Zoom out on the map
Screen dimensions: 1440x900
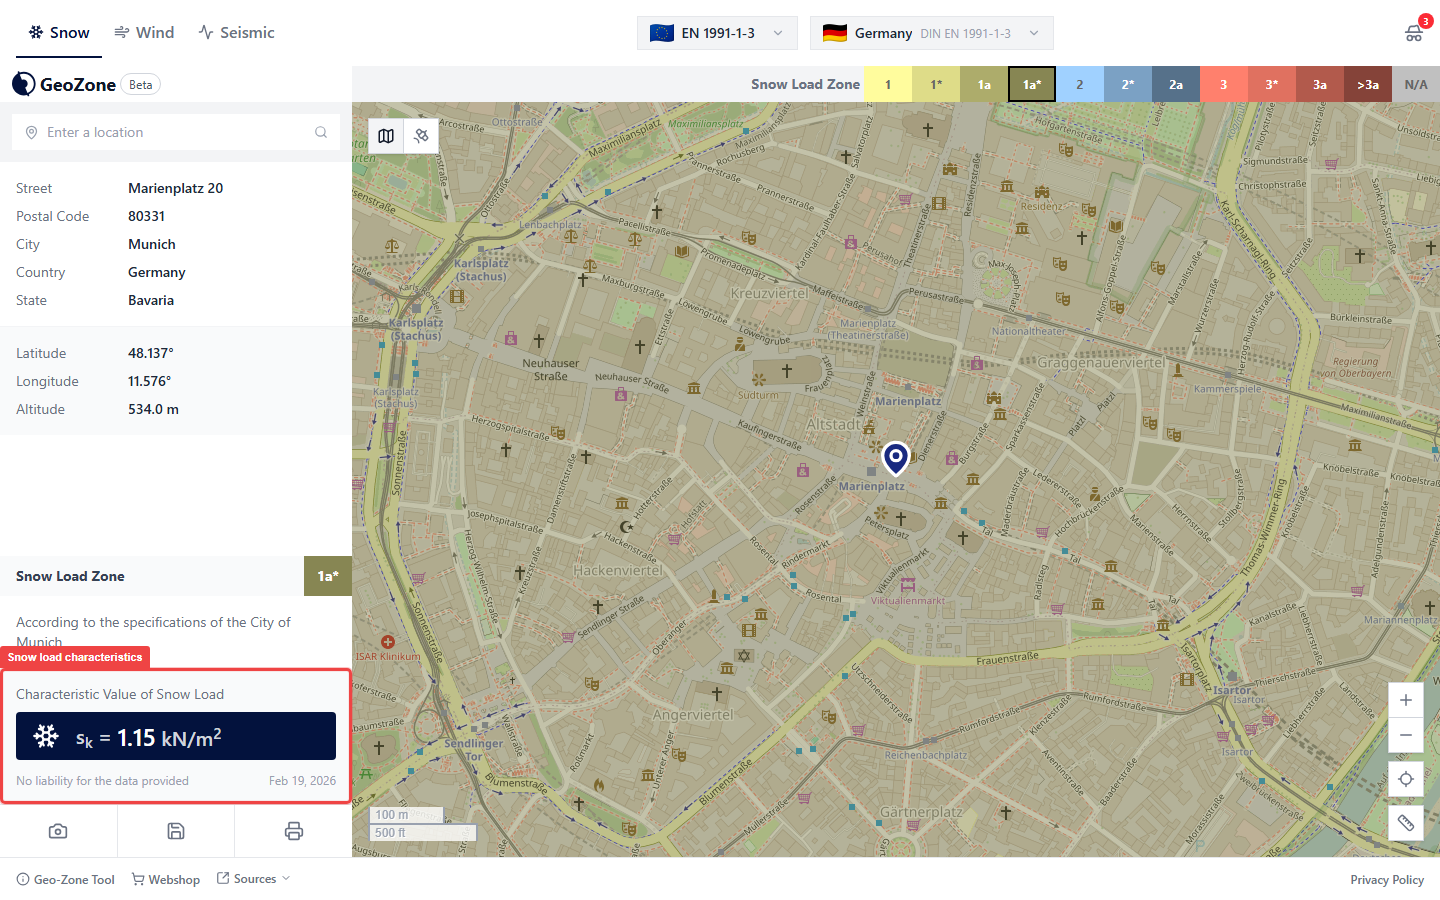tap(1405, 735)
